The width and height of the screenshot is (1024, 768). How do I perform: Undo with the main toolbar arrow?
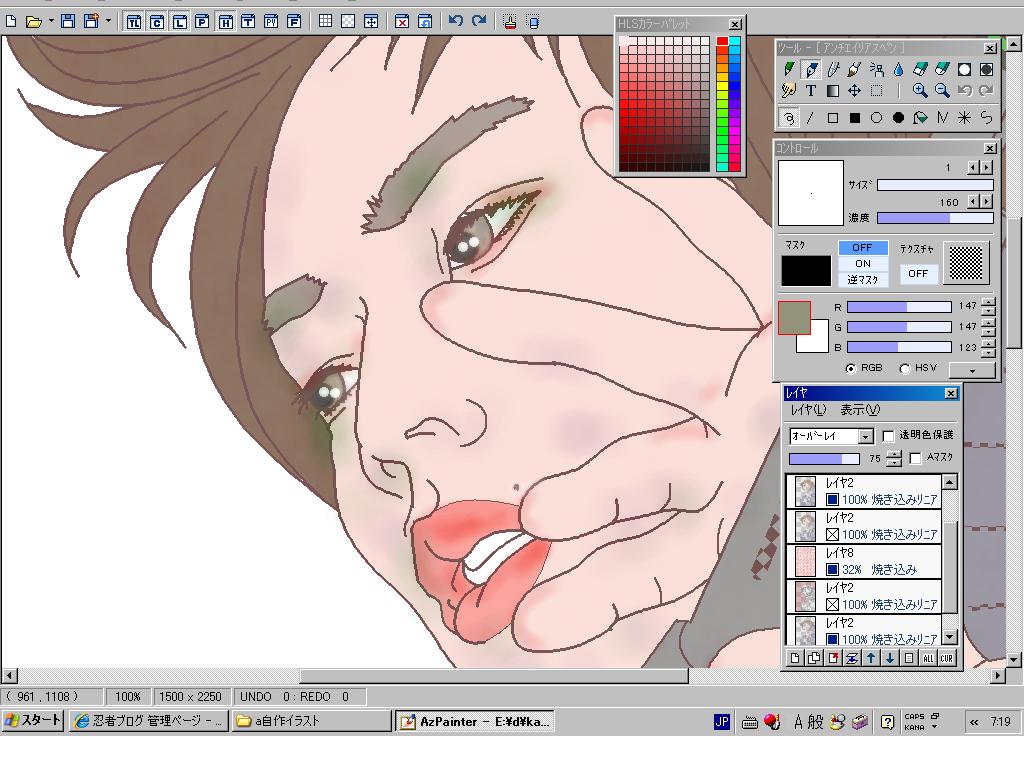(x=456, y=22)
